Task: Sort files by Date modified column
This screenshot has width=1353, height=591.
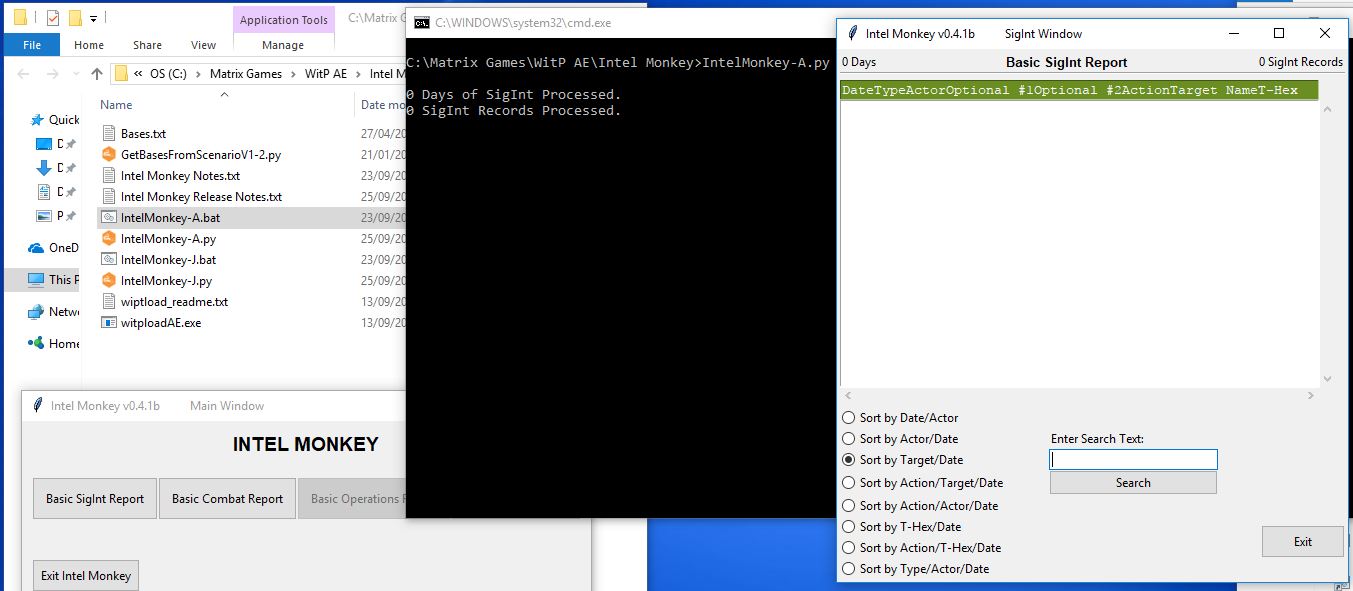Action: tap(381, 104)
